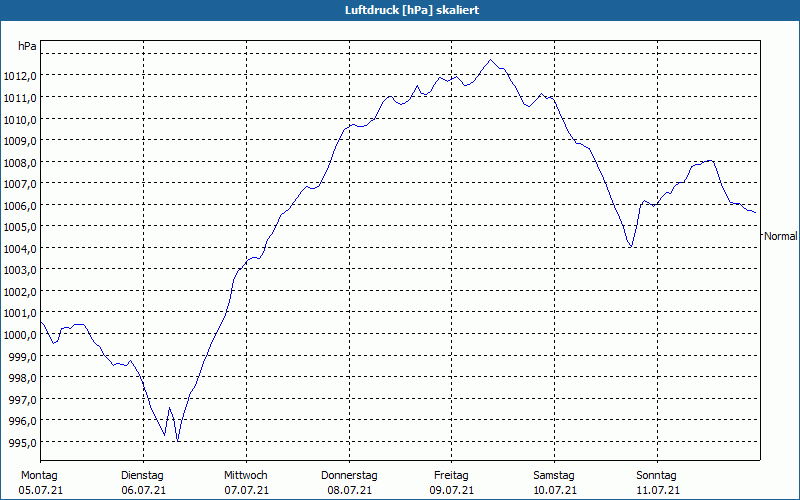Click the 996,0 axis value
Screen dimensions: 800x500
tap(22, 421)
